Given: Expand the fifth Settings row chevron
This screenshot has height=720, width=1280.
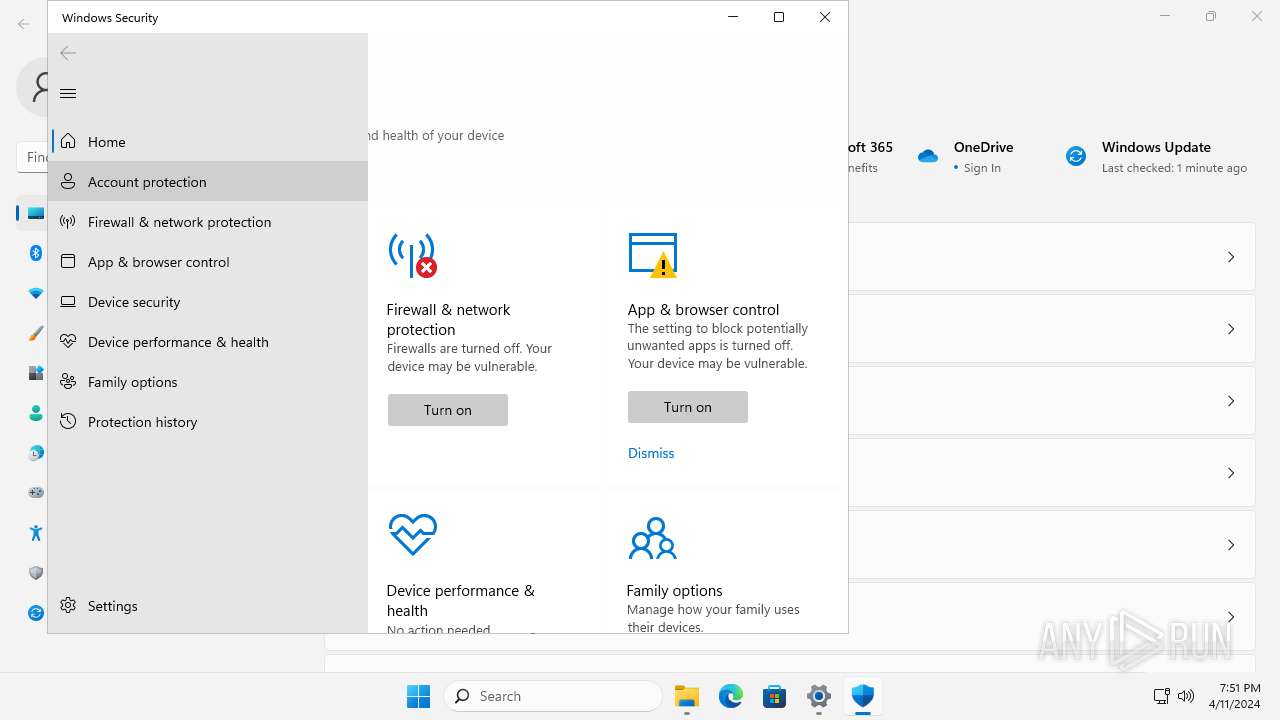Looking at the screenshot, I should tap(1231, 545).
